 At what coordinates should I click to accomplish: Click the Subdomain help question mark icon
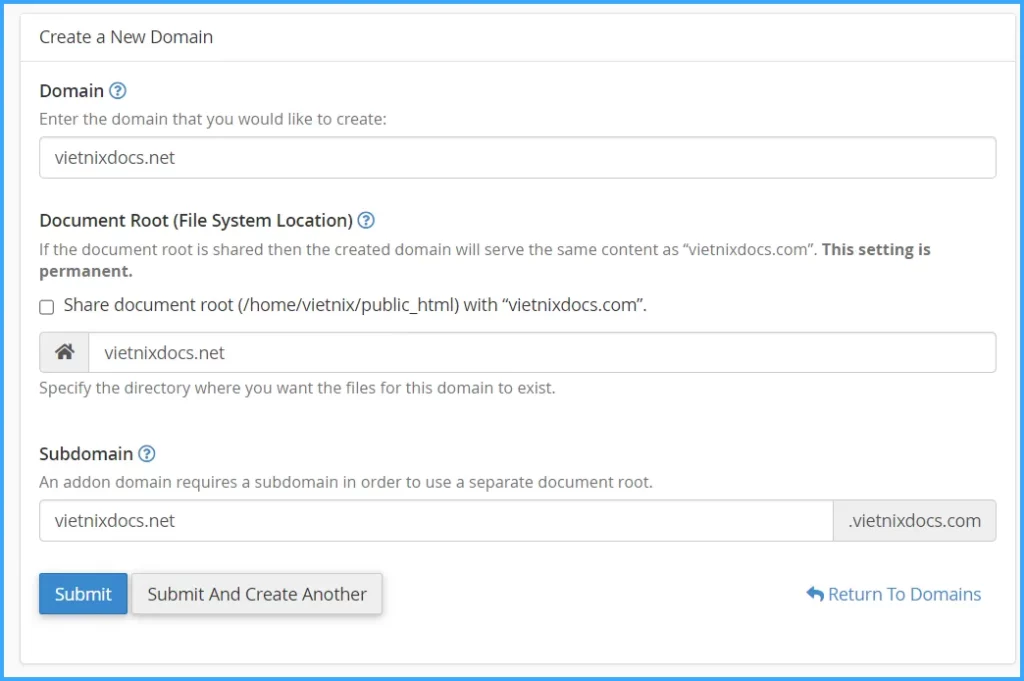coord(147,454)
